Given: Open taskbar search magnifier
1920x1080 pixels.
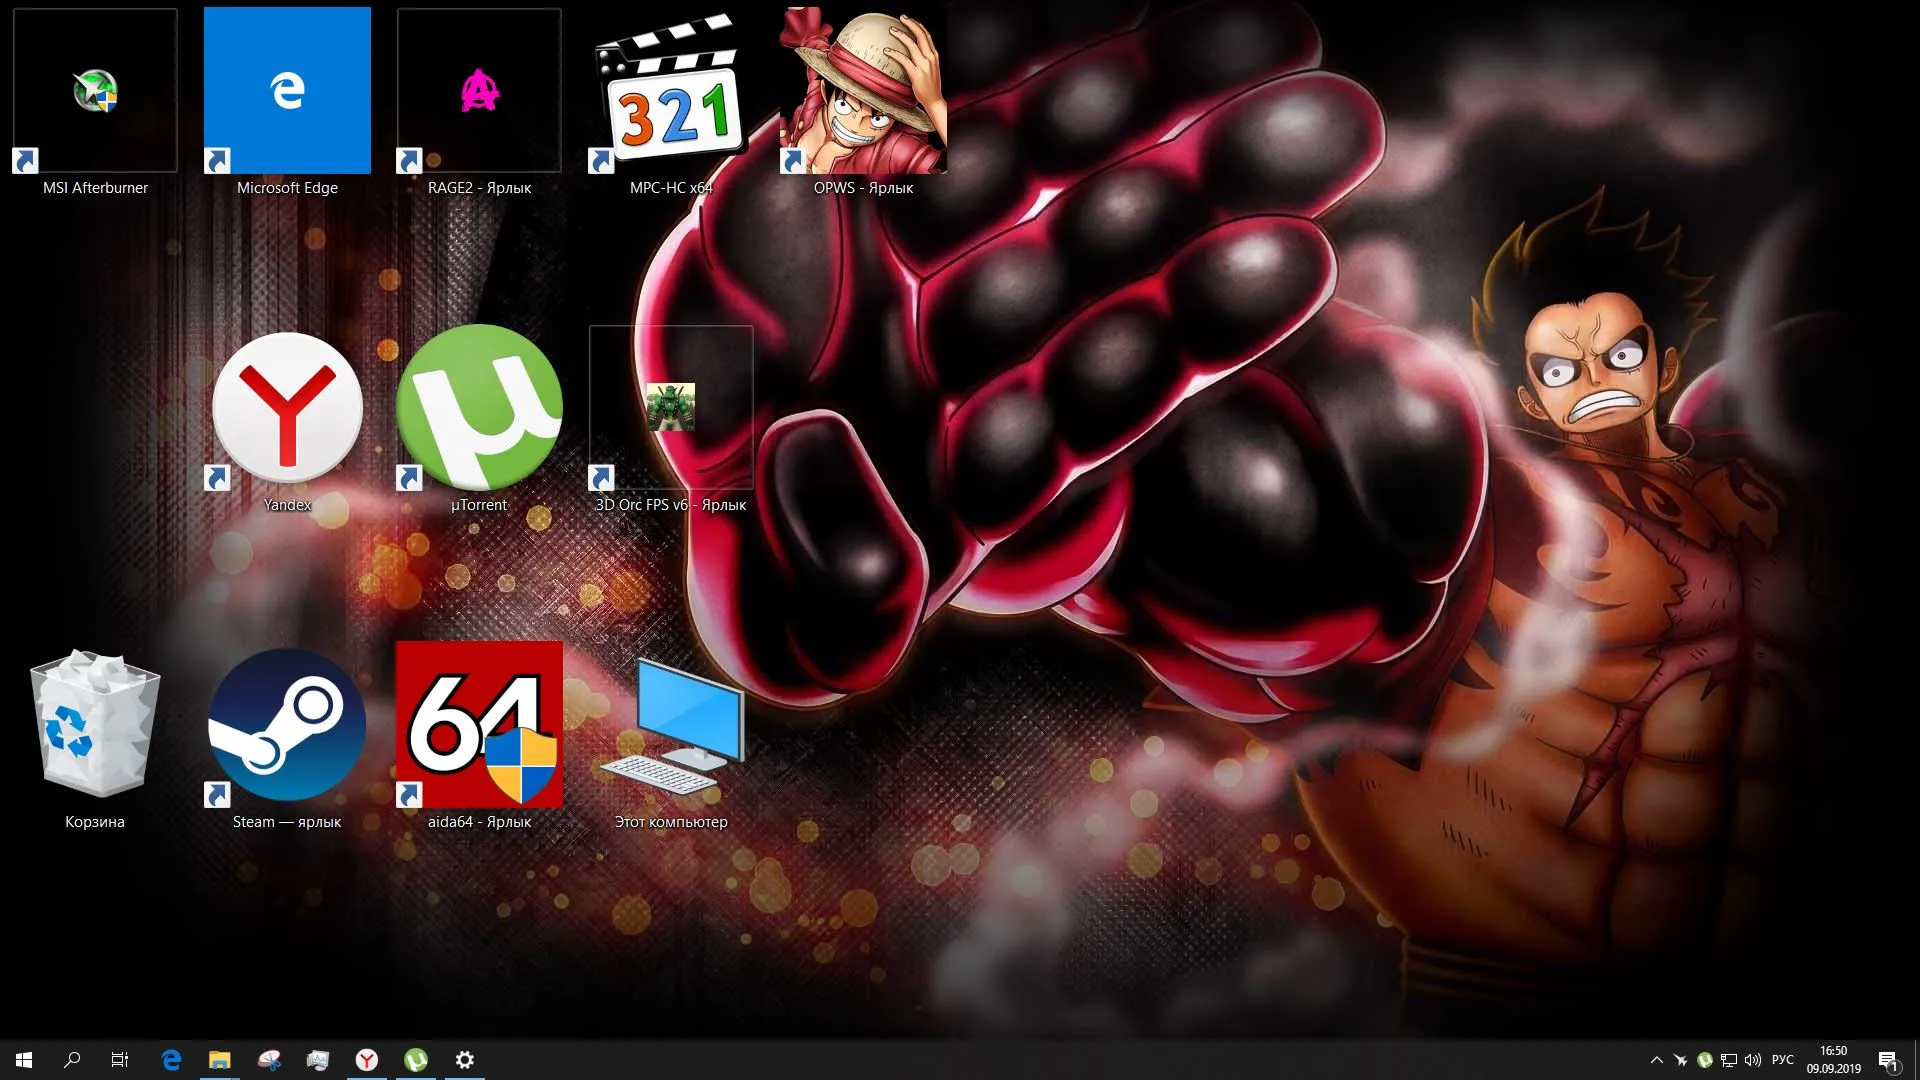Looking at the screenshot, I should (72, 1060).
